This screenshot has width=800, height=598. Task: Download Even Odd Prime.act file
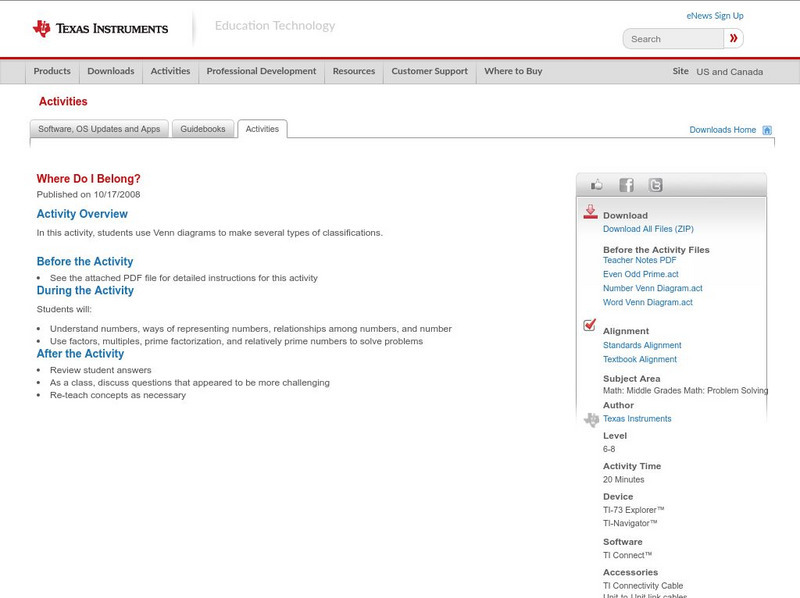pyautogui.click(x=641, y=274)
